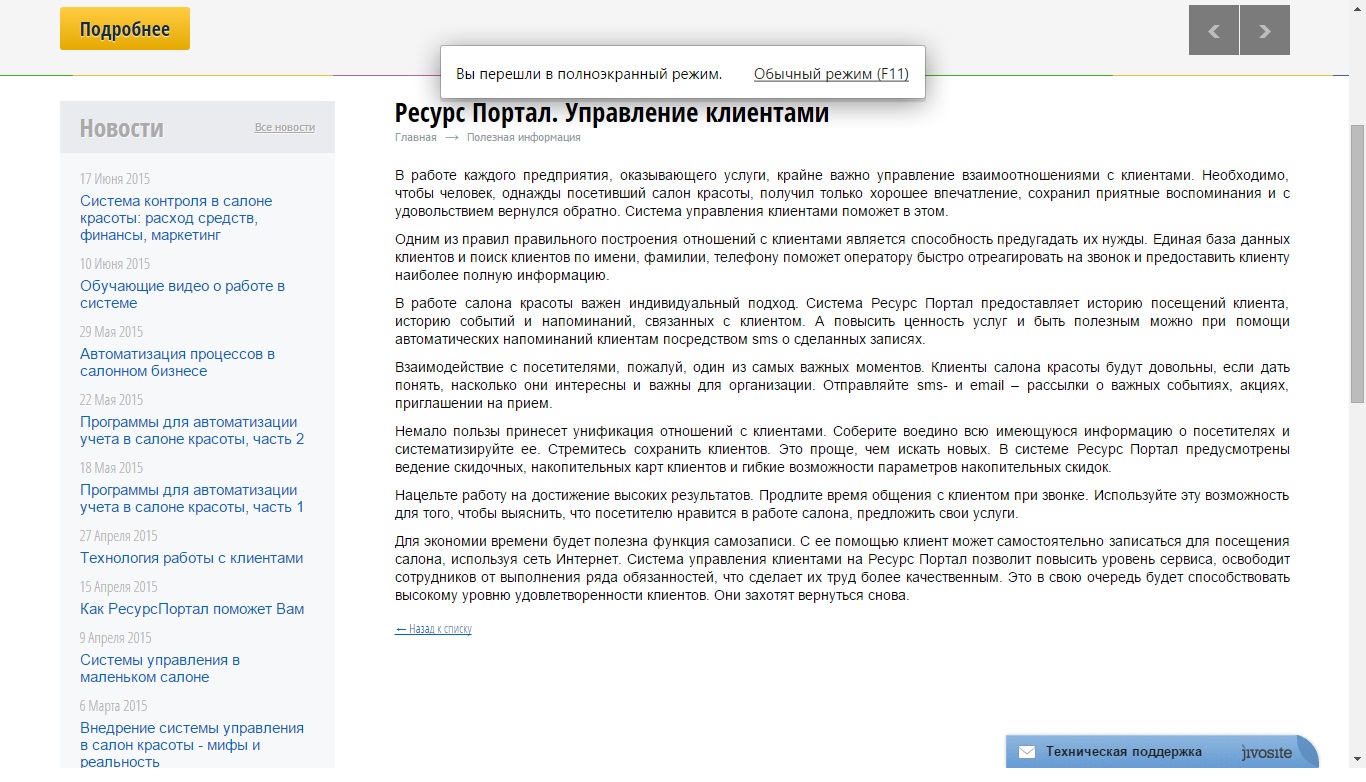The height and width of the screenshot is (782, 1366).
Task: Click the Новости sidebar heading
Action: [121, 128]
